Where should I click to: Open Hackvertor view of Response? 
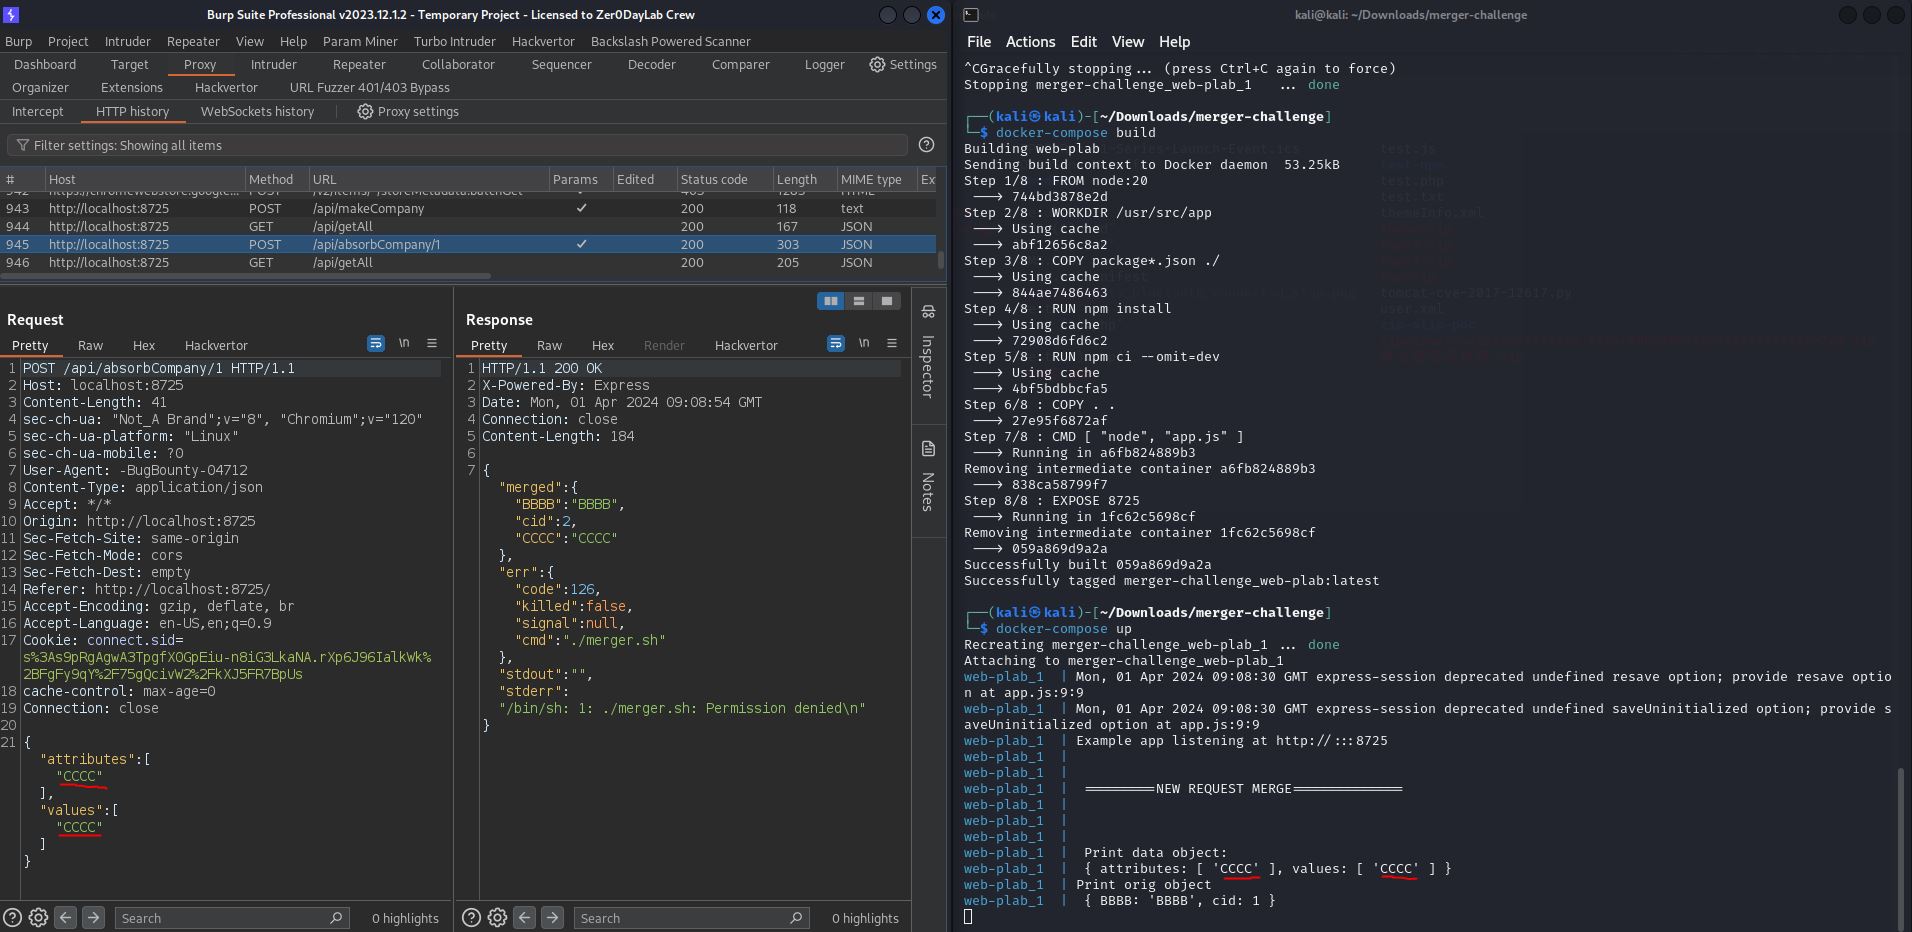click(746, 345)
